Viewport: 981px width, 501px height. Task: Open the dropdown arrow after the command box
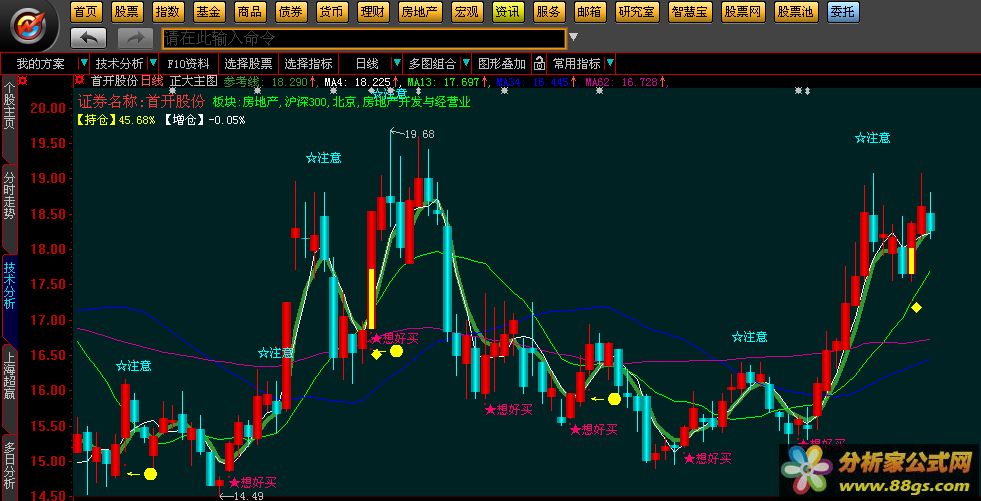574,38
